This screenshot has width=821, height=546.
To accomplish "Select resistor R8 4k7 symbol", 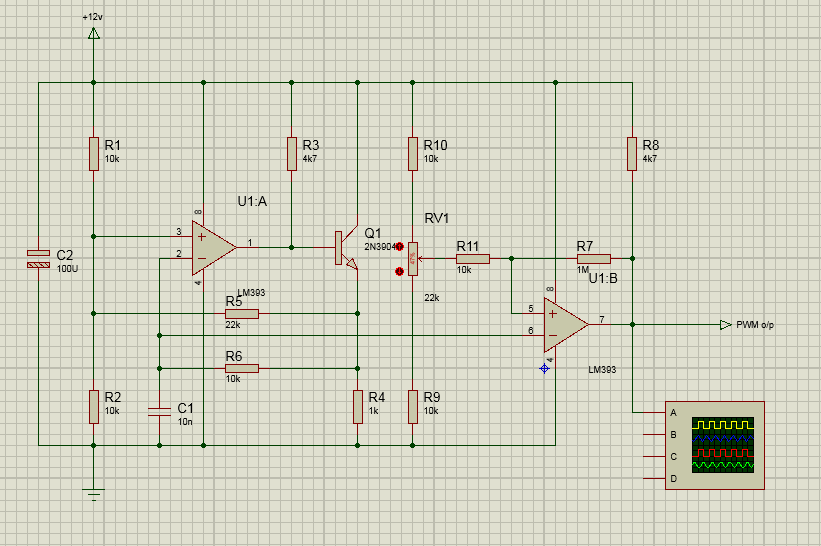I will pos(632,154).
